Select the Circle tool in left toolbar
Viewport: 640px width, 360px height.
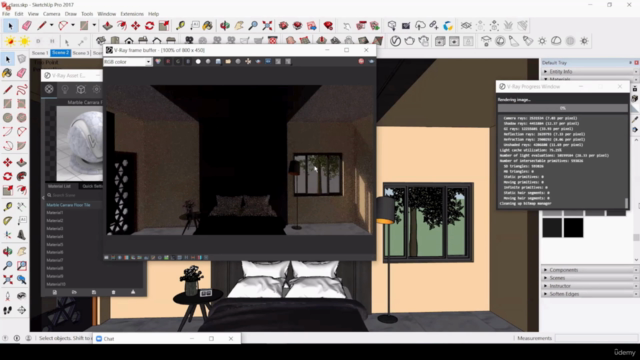click(8, 118)
